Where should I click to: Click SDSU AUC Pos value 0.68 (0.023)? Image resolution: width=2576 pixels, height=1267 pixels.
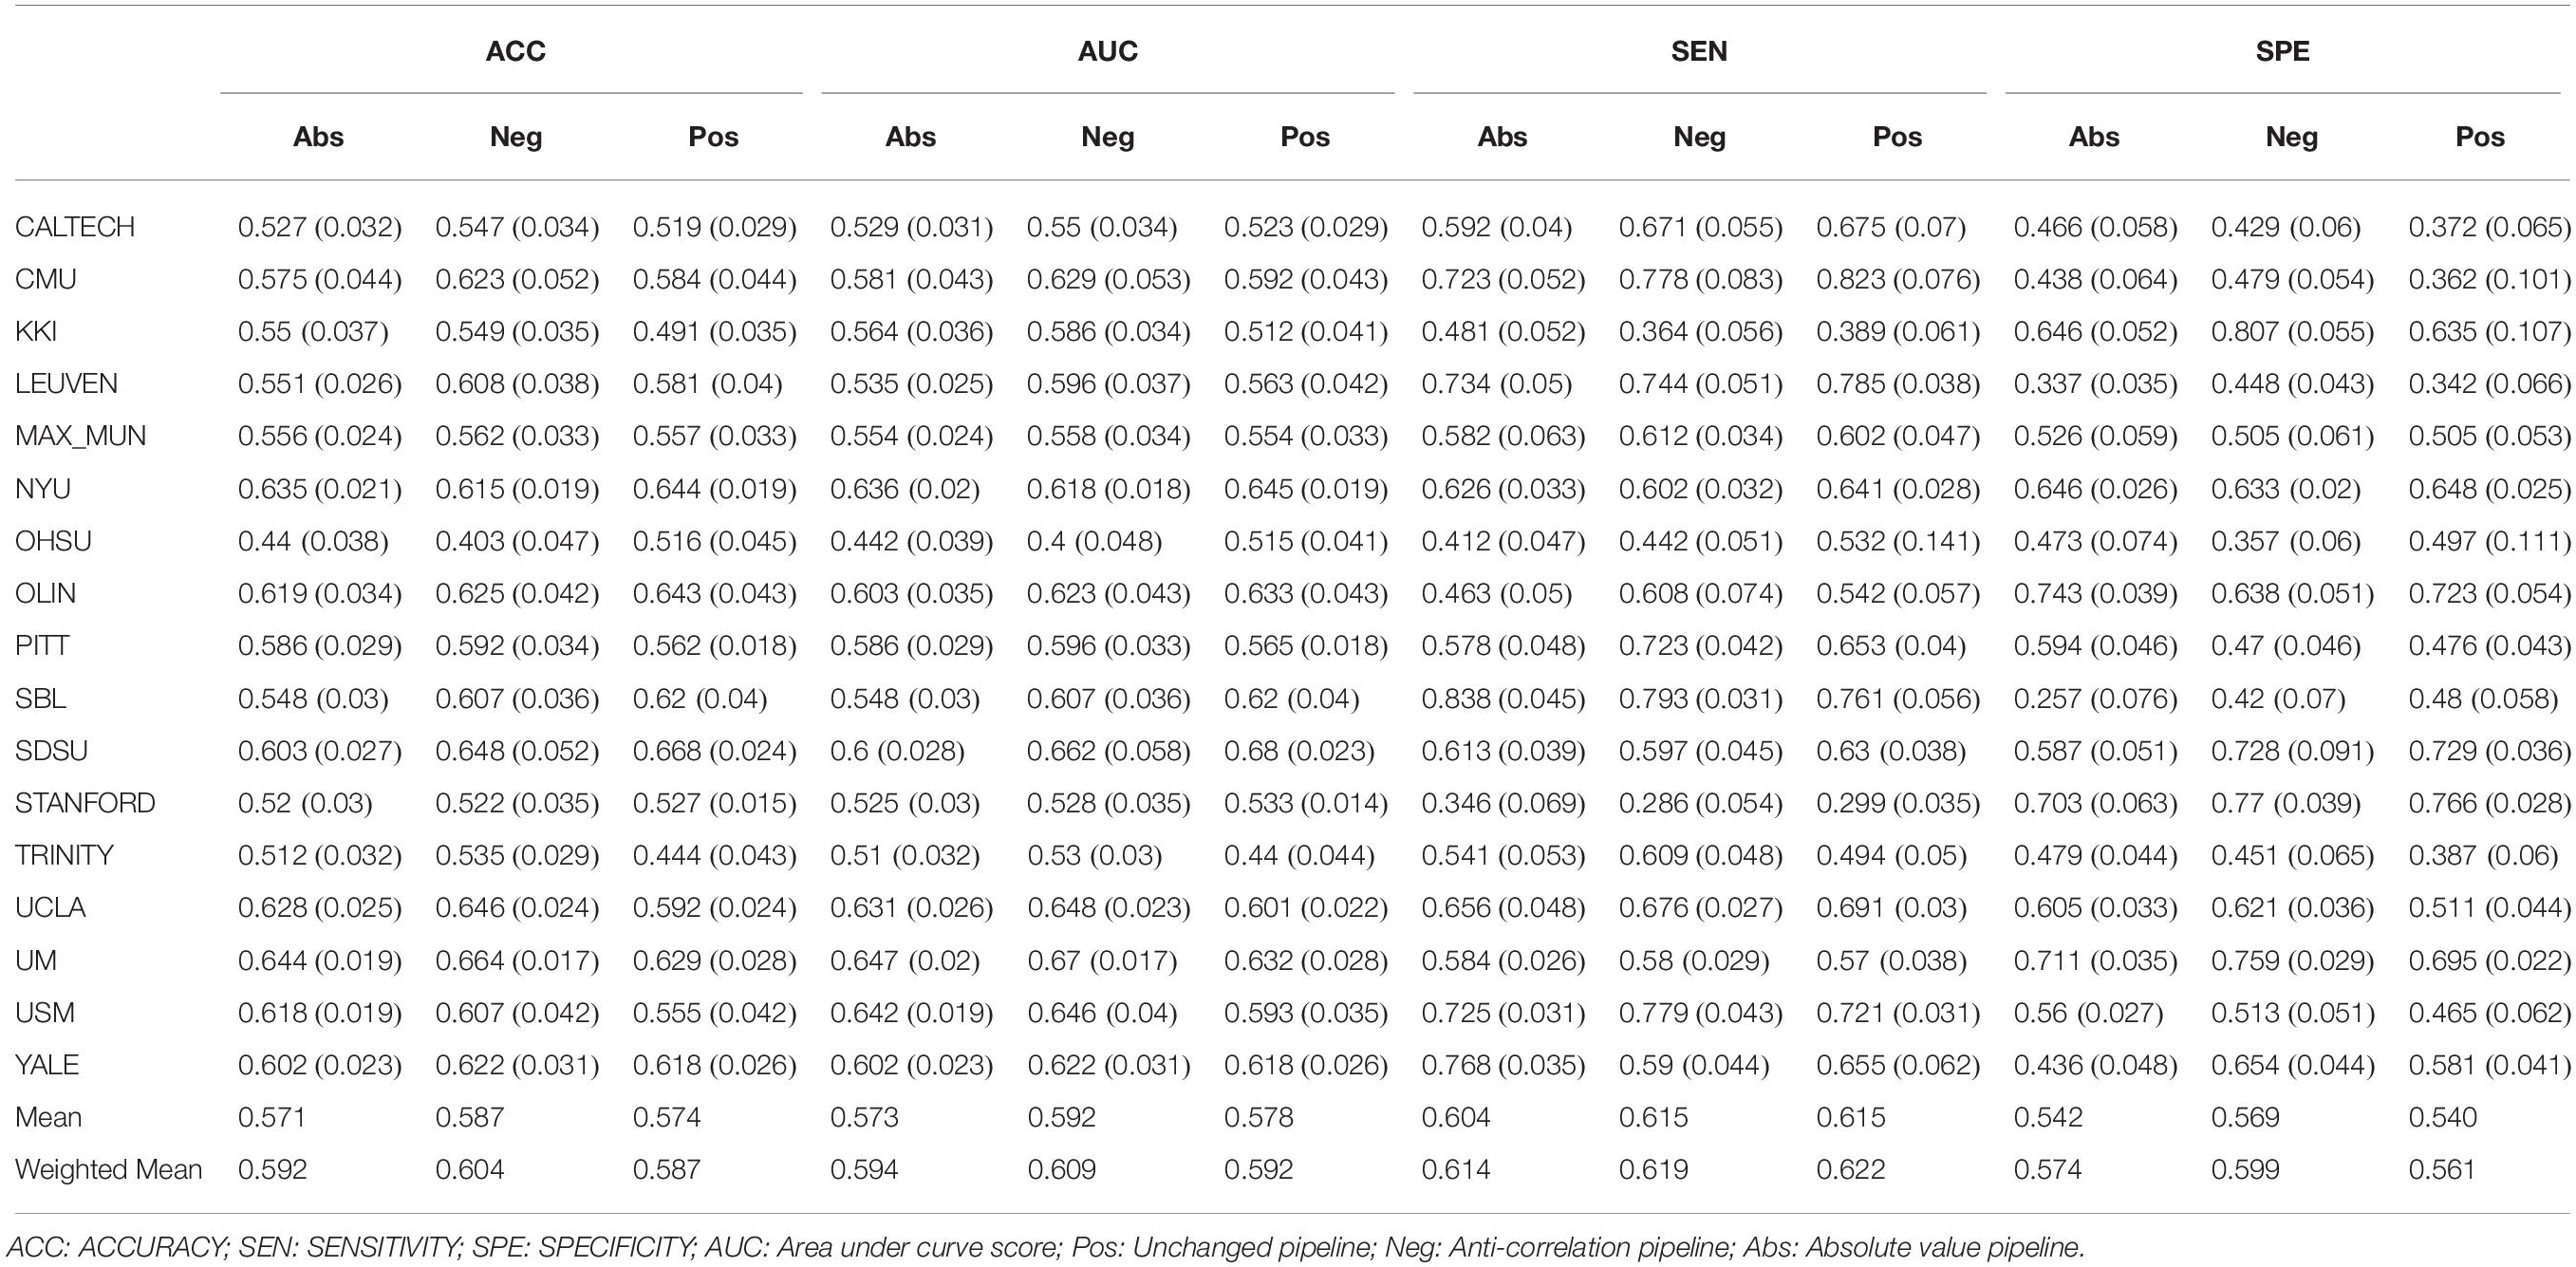click(1299, 750)
